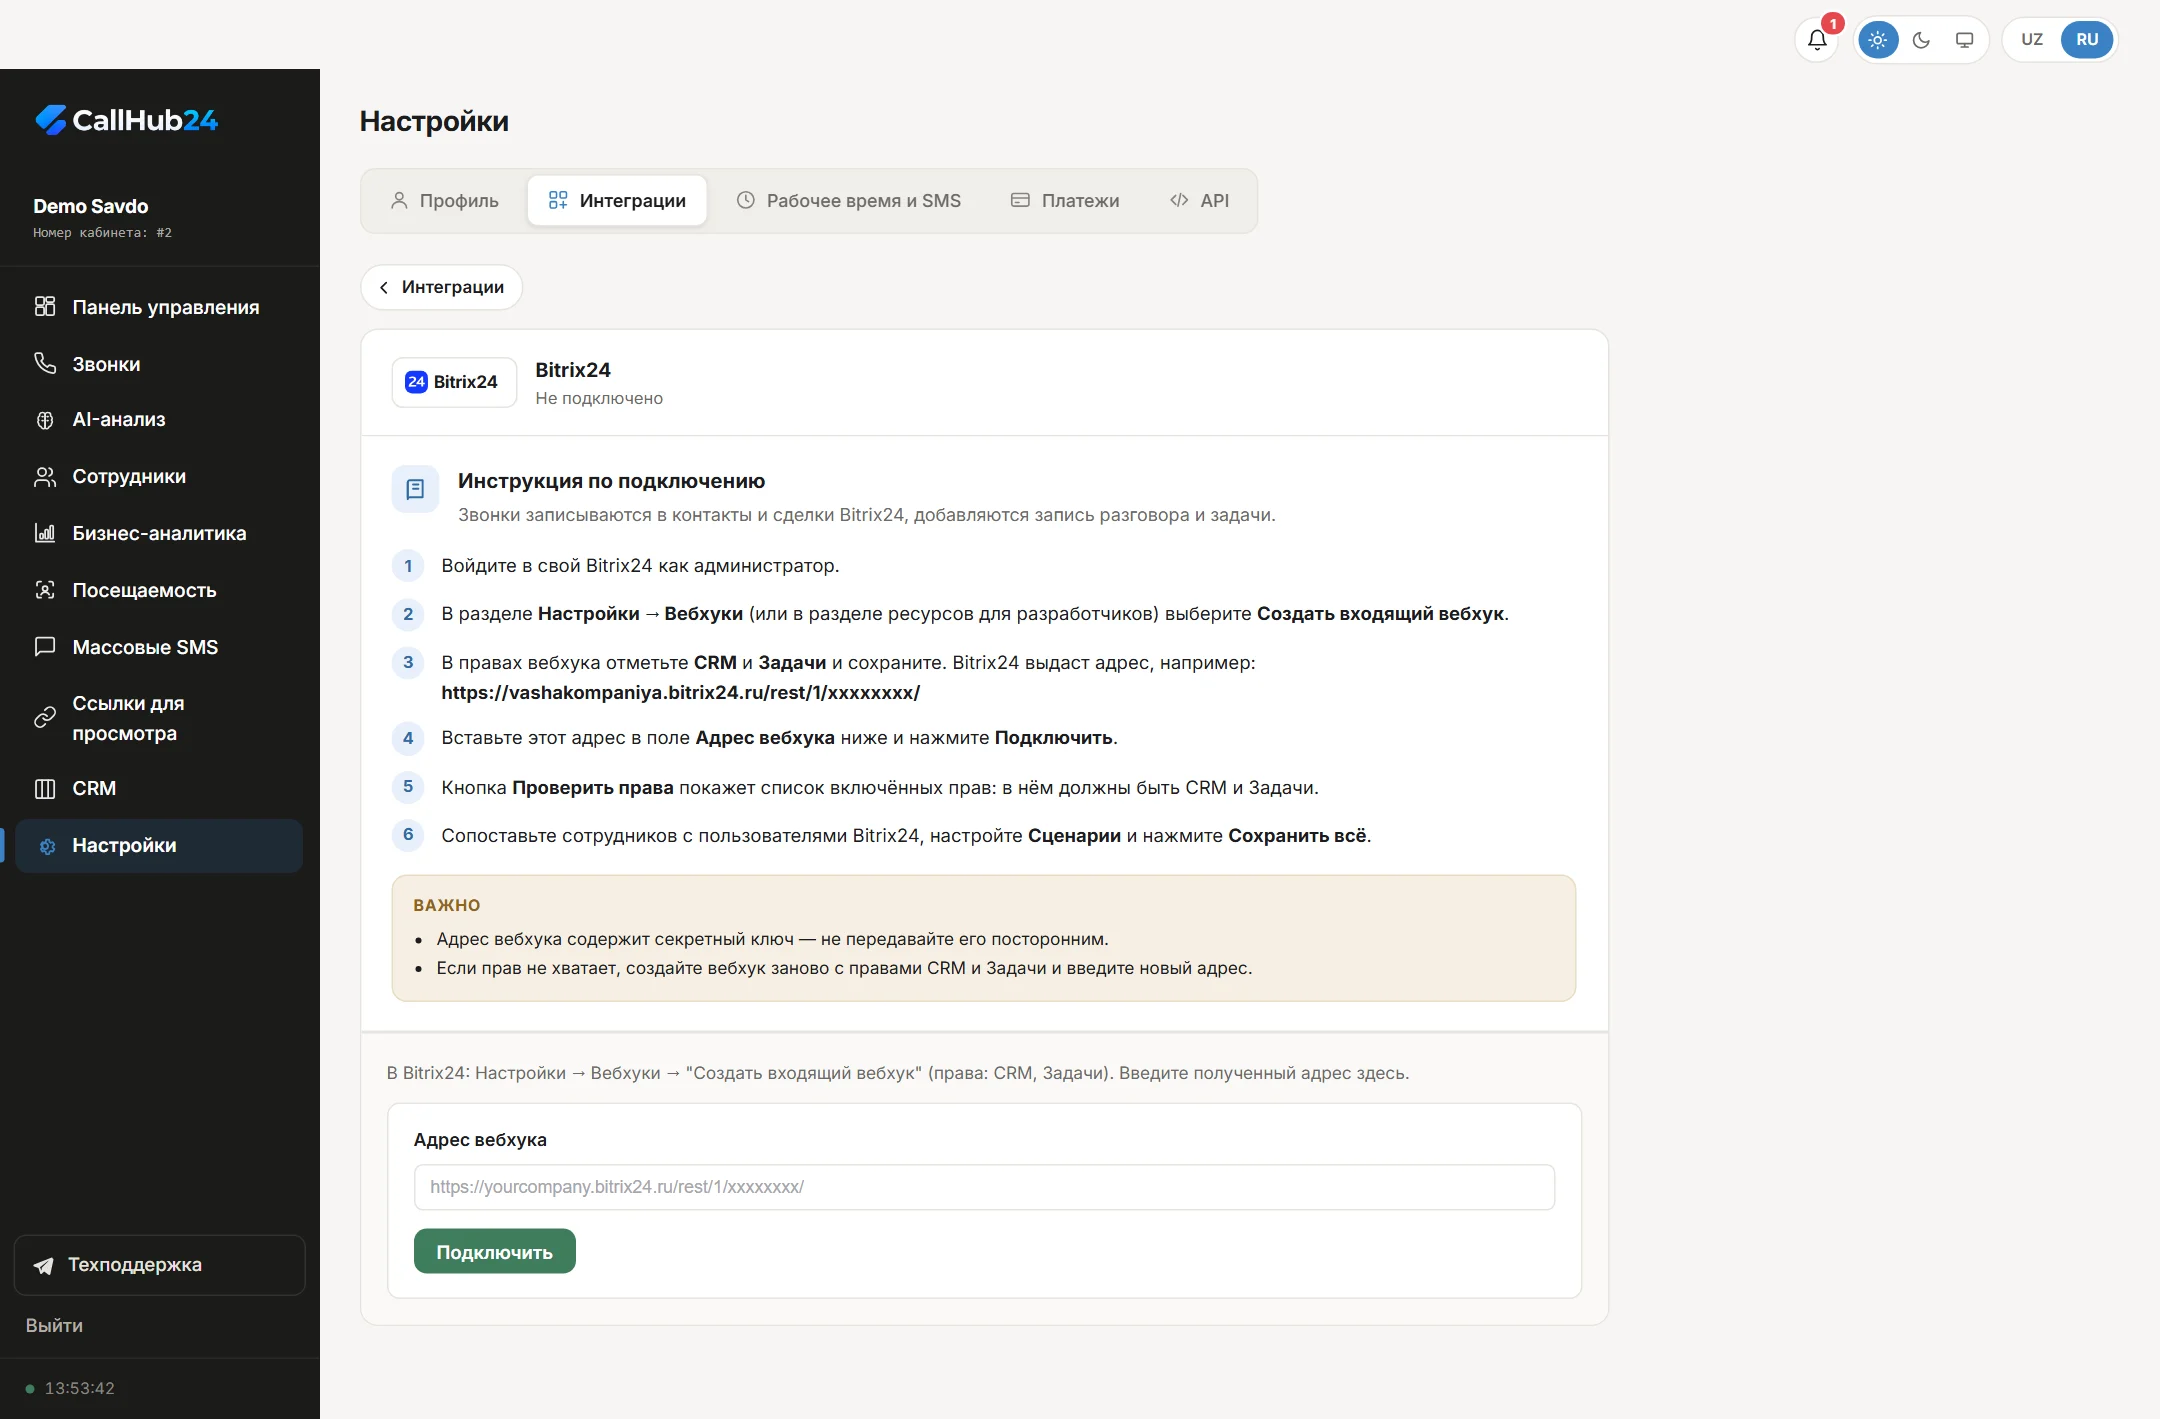Click the Подключить button
The width and height of the screenshot is (2160, 1419).
pyautogui.click(x=495, y=1252)
